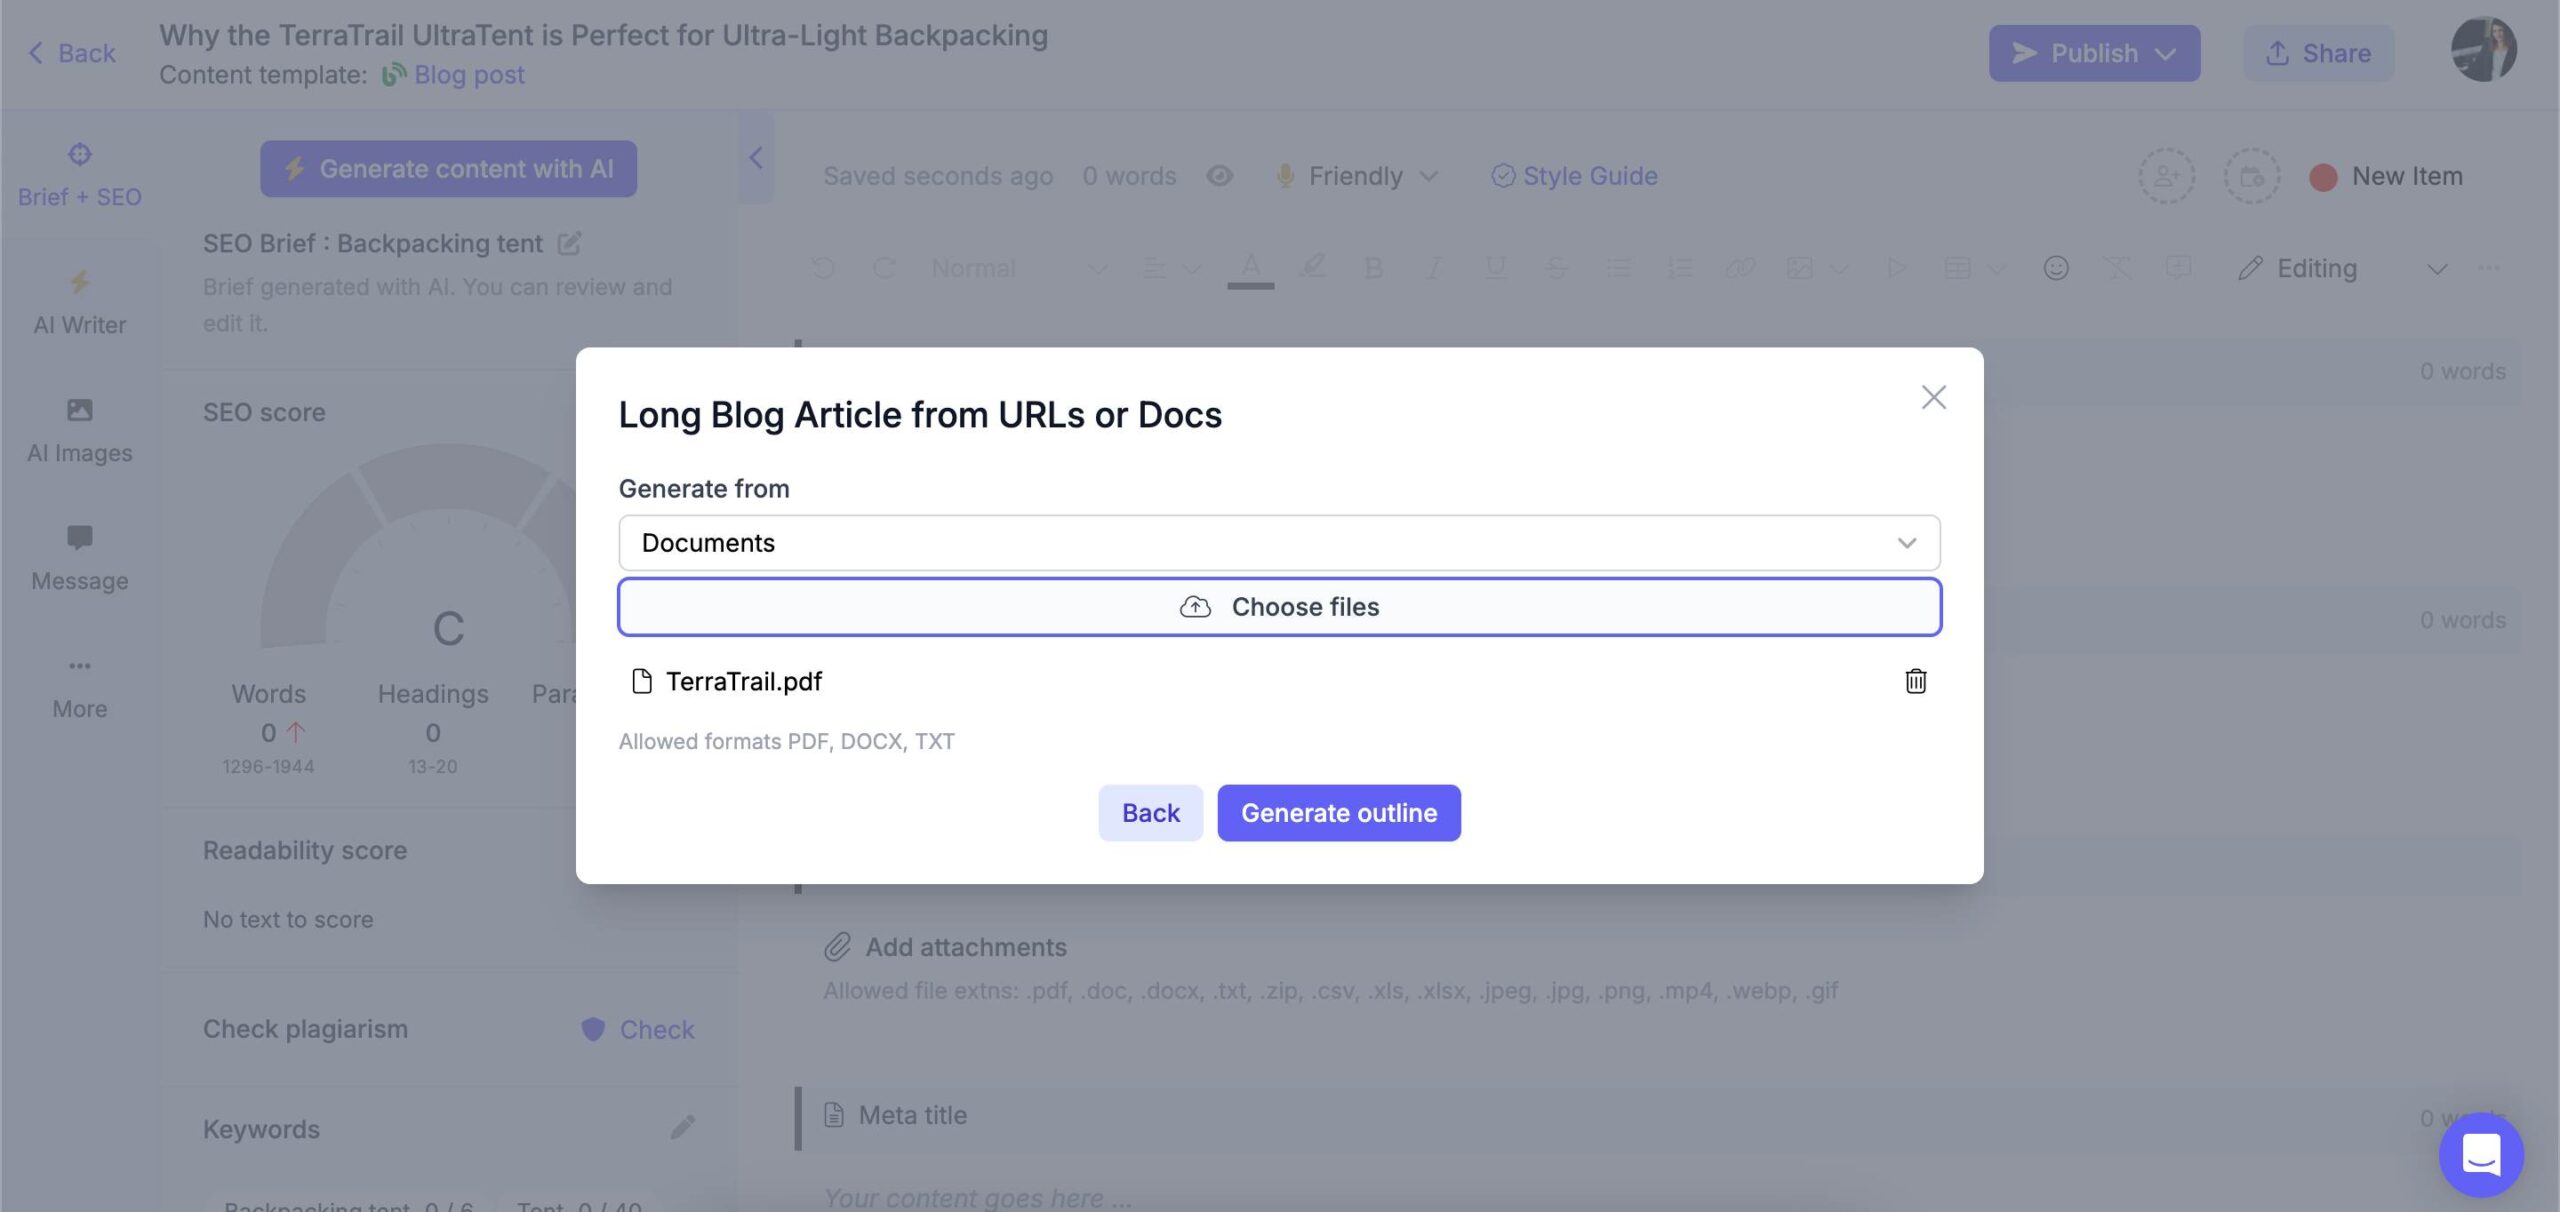The image size is (2560, 1212).
Task: Open the Generate from Documents dropdown
Action: tap(1279, 543)
